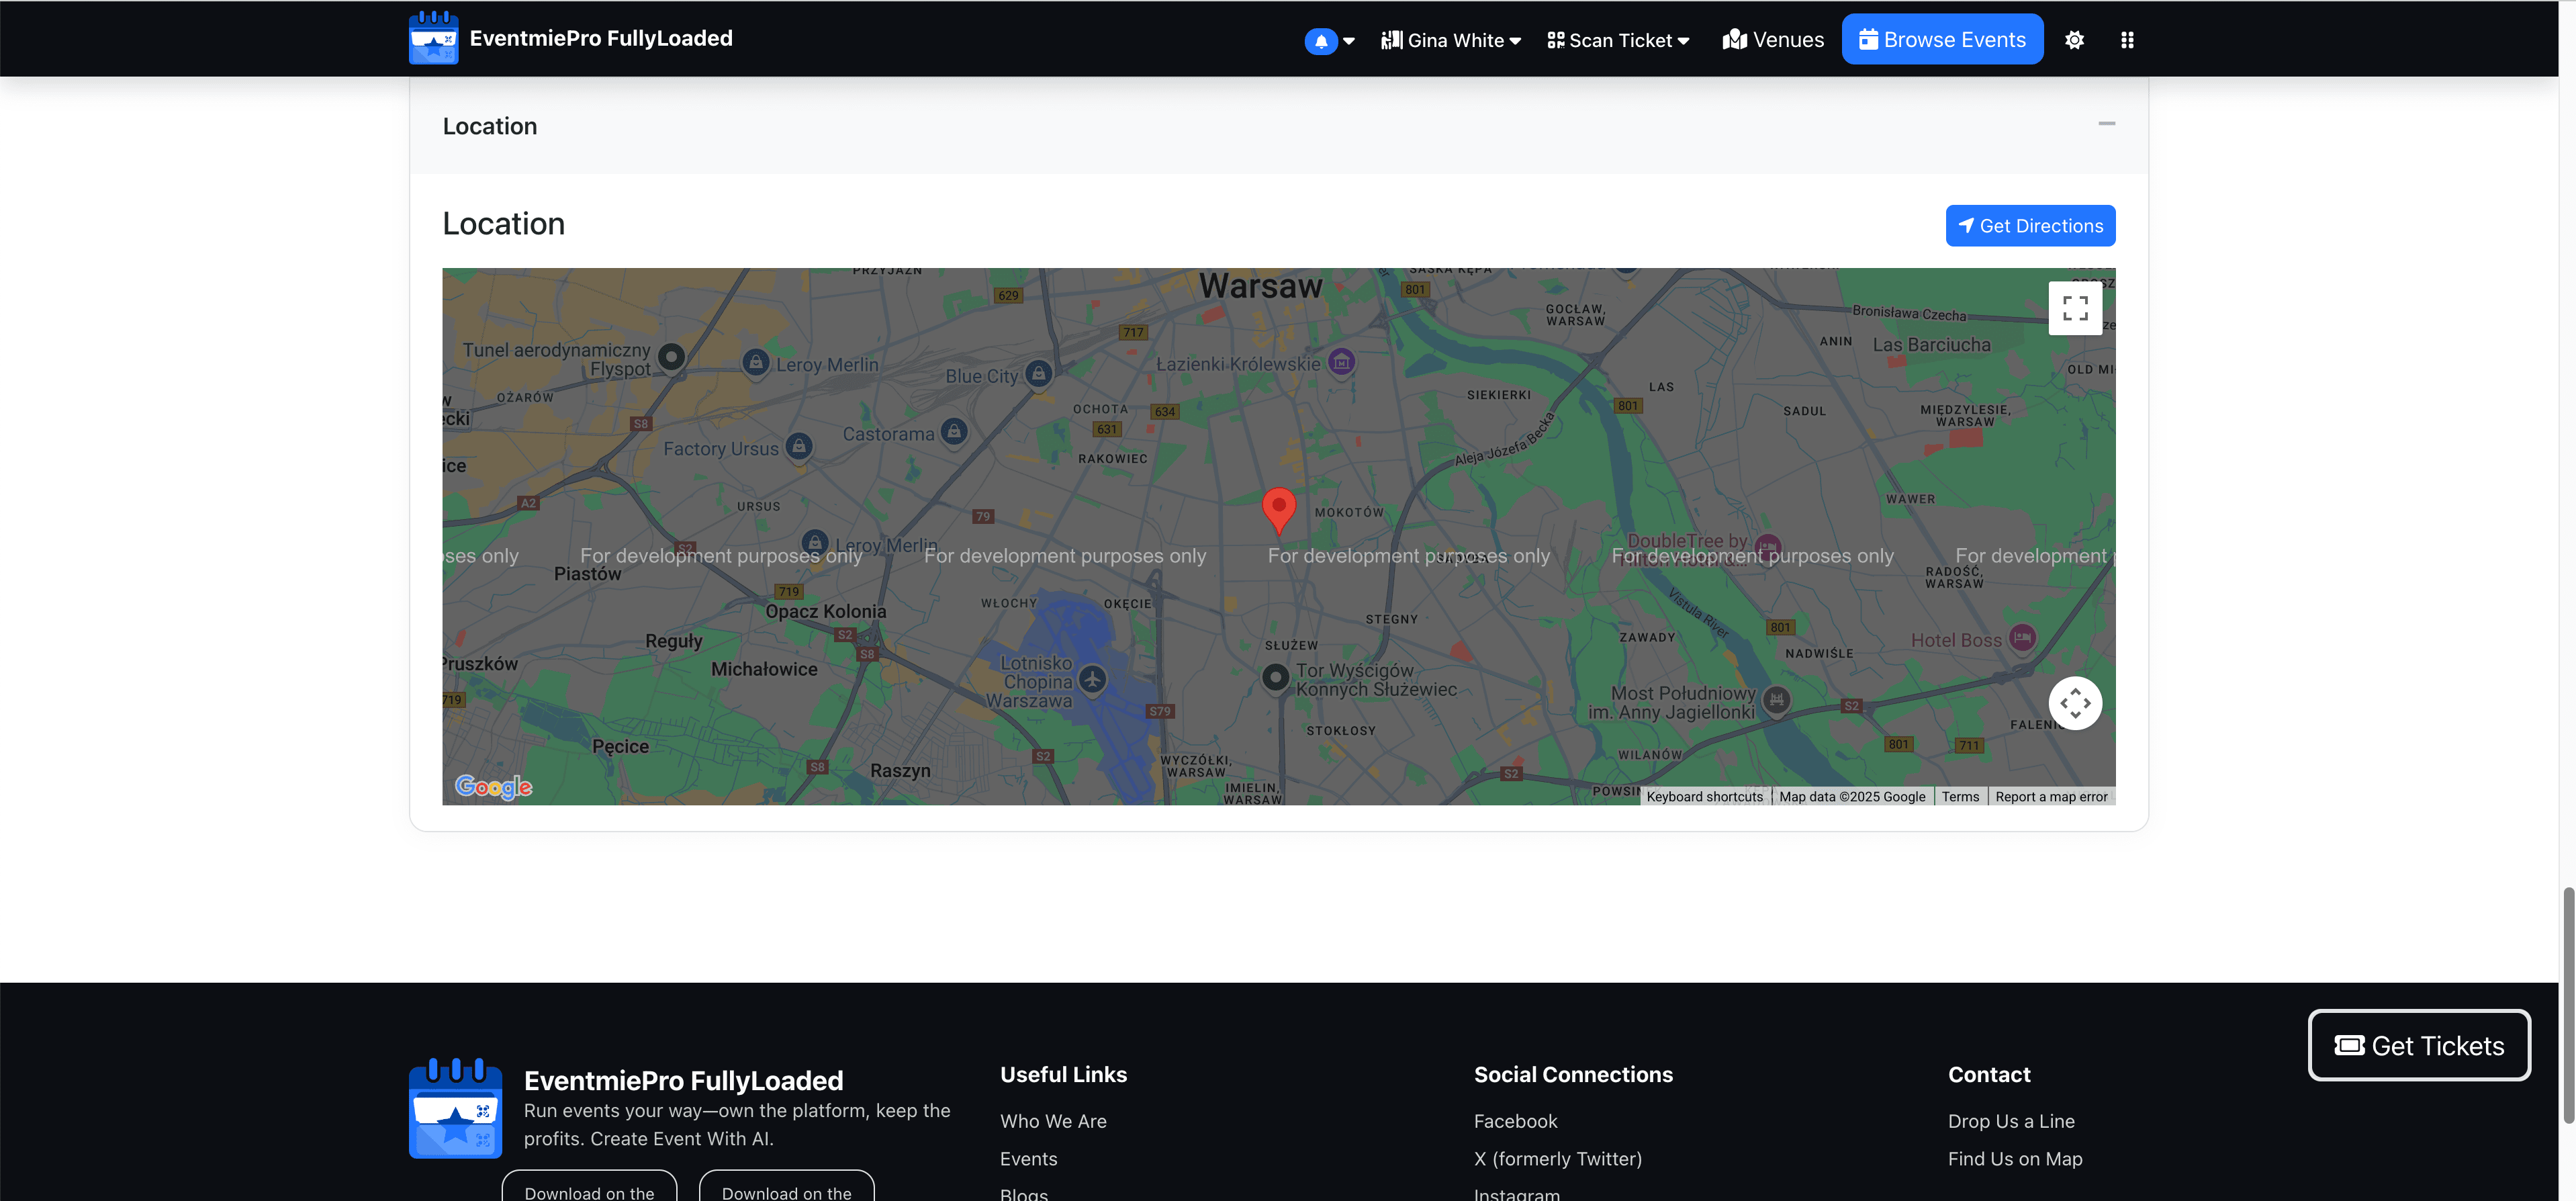
Task: Open the apps grid menu icon
Action: tap(2127, 40)
